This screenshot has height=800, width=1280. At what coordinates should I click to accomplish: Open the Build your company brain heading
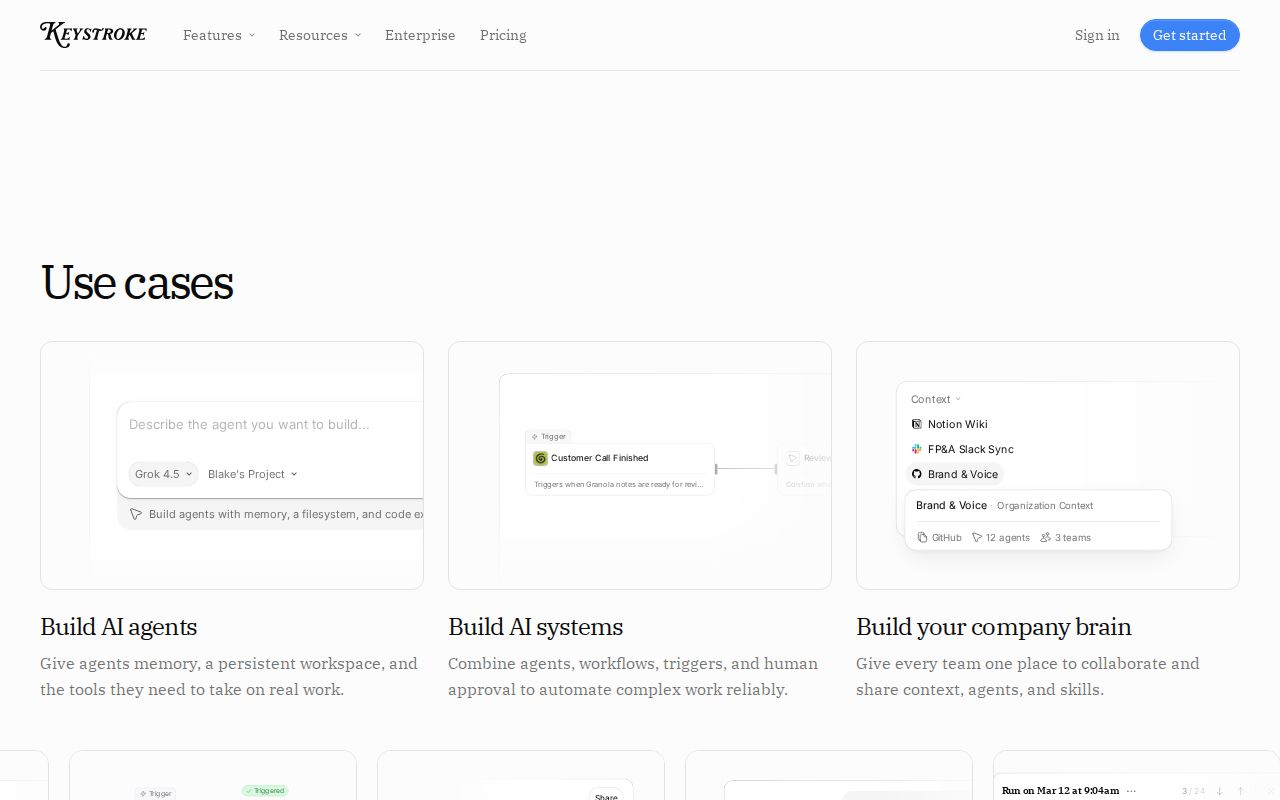click(994, 627)
